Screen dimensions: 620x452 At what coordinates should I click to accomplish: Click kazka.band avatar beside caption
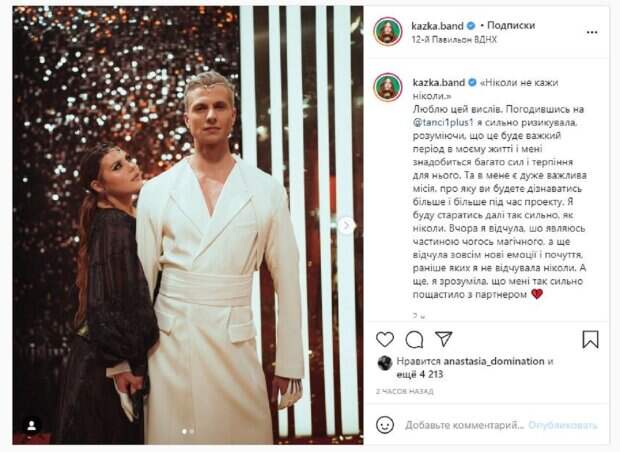coord(388,87)
